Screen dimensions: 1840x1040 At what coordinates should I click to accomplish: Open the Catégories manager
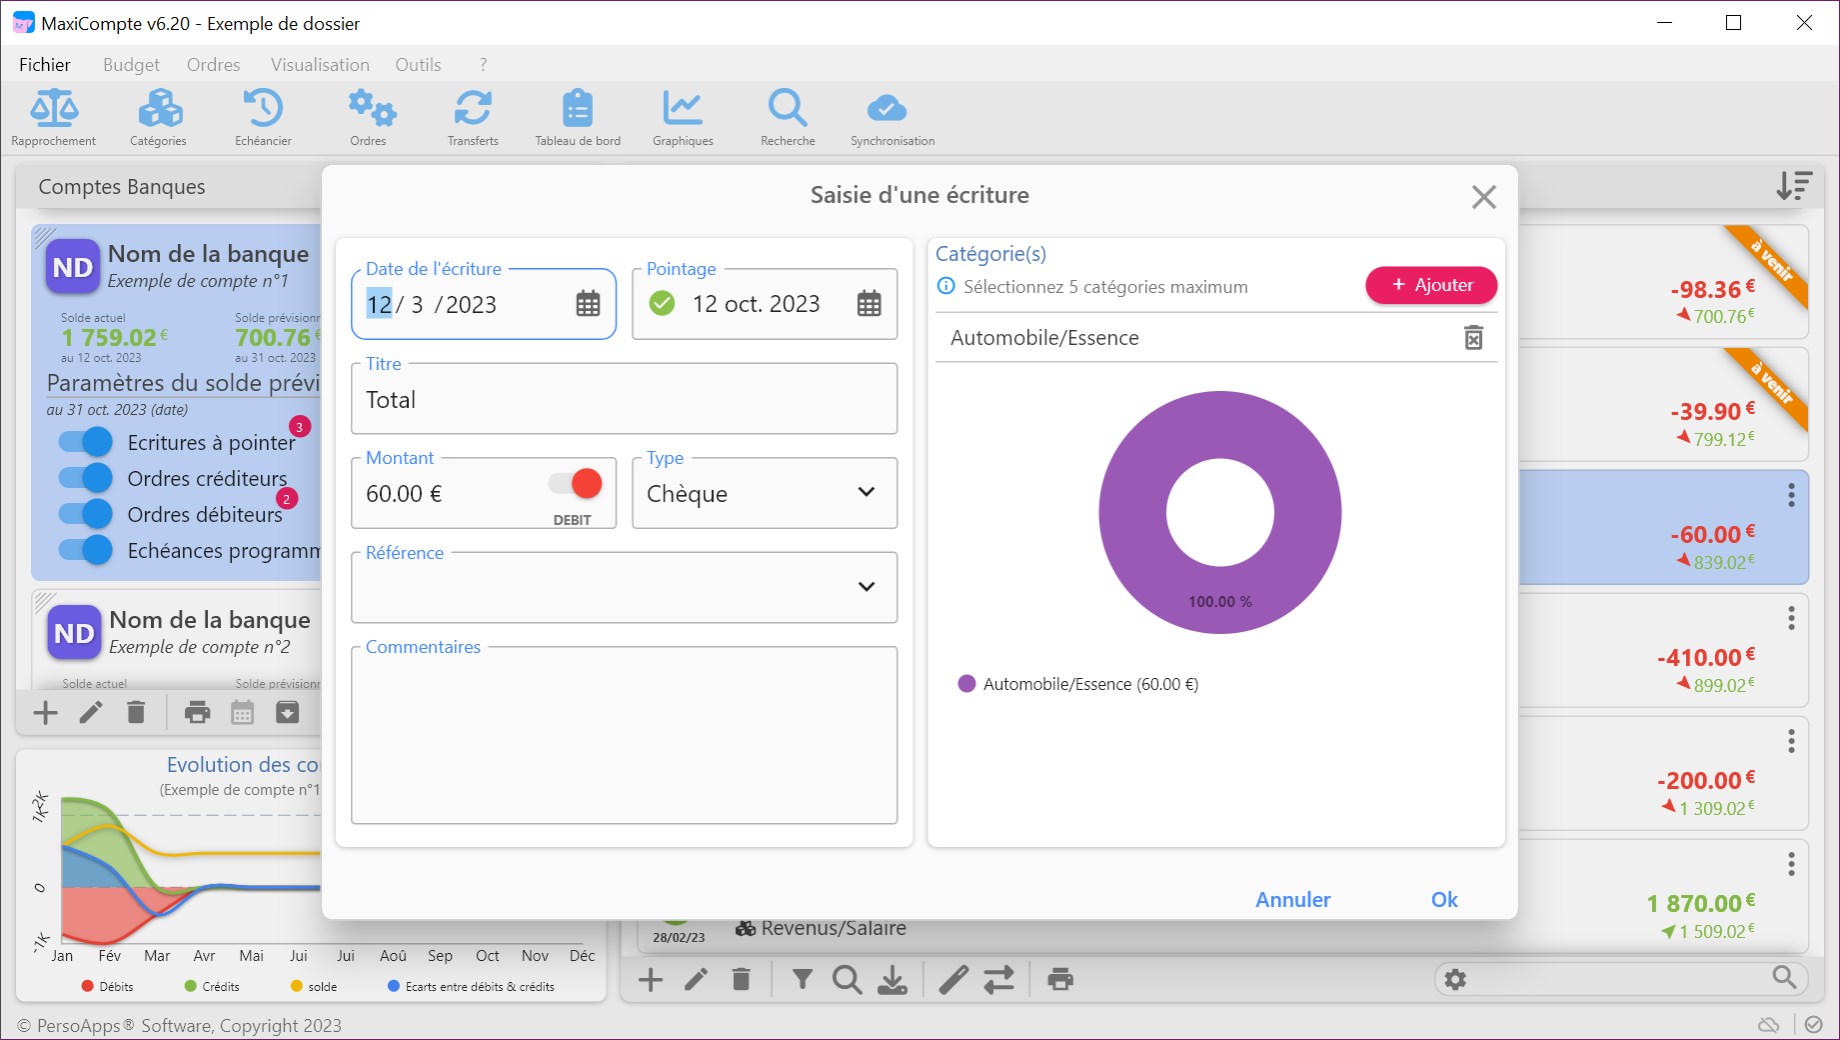coord(158,118)
